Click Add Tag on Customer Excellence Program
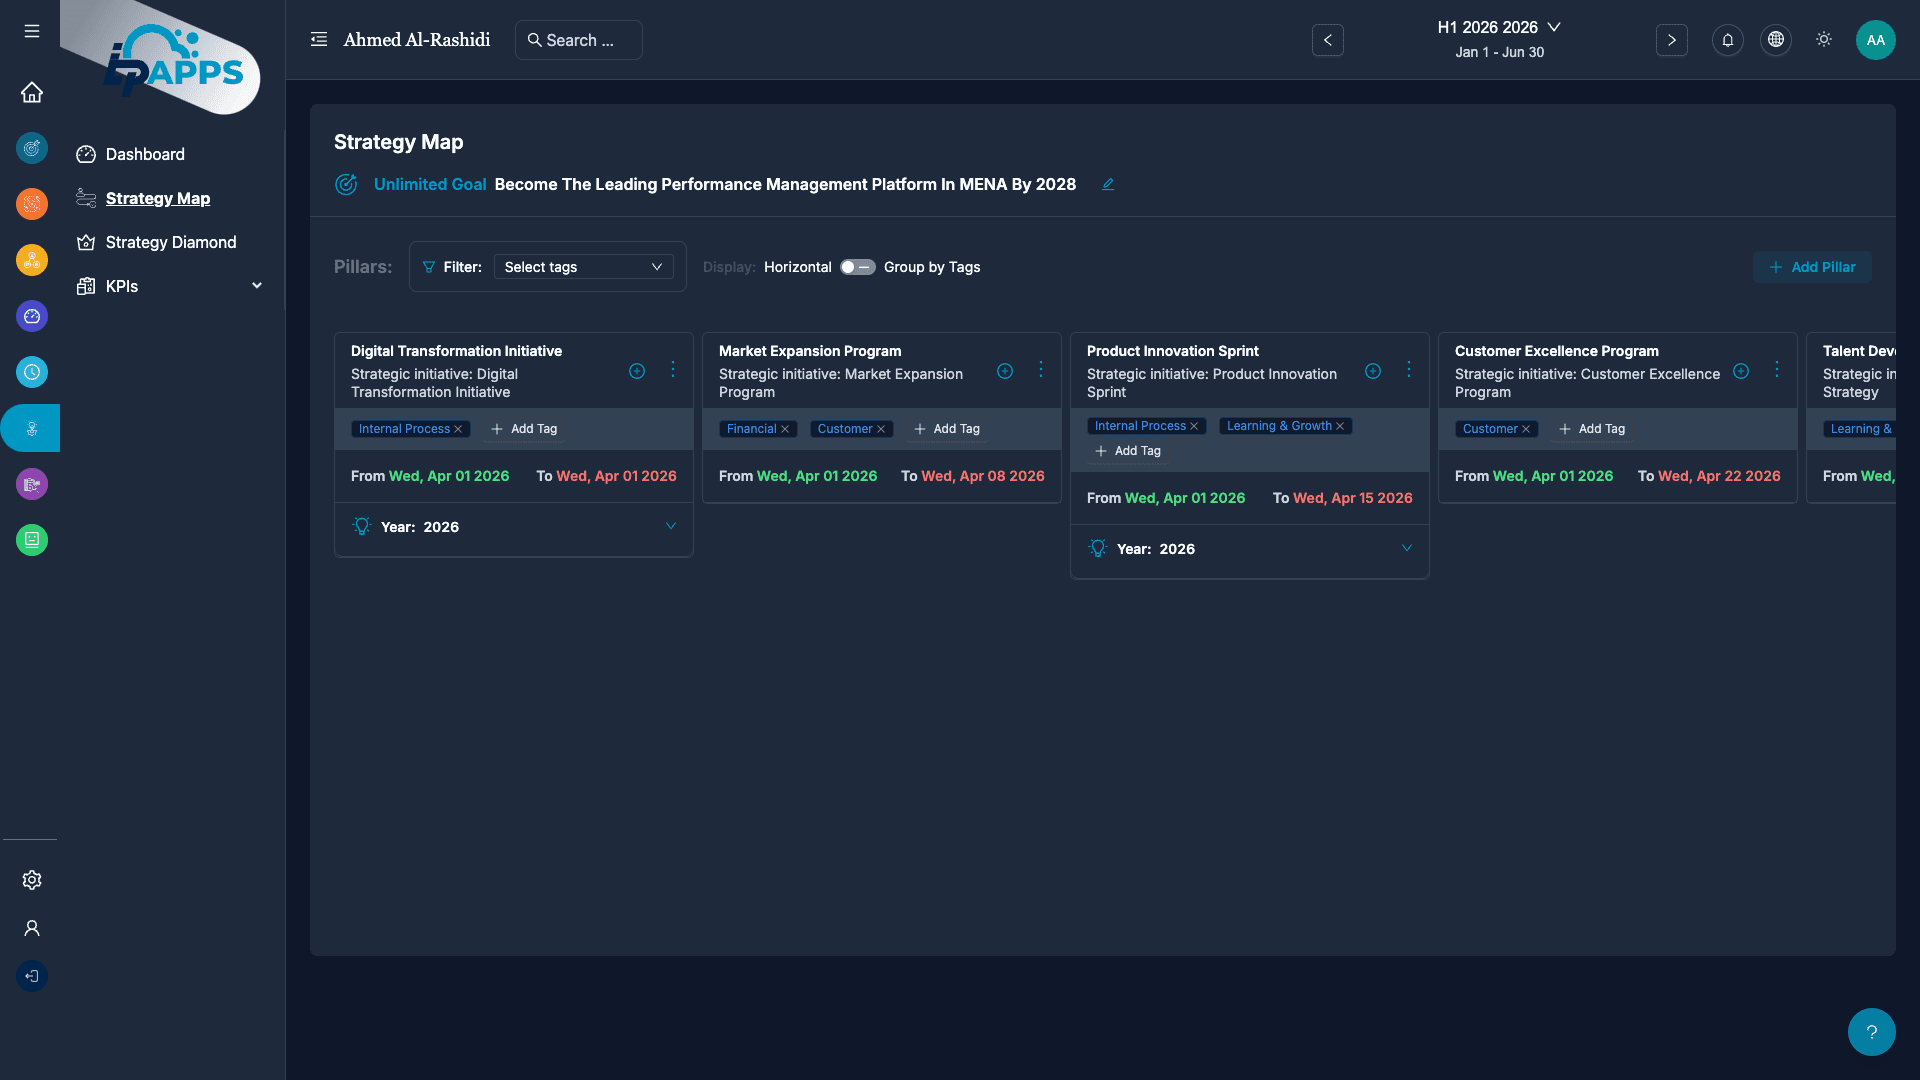Screen dimensions: 1920x1080 [1592, 429]
